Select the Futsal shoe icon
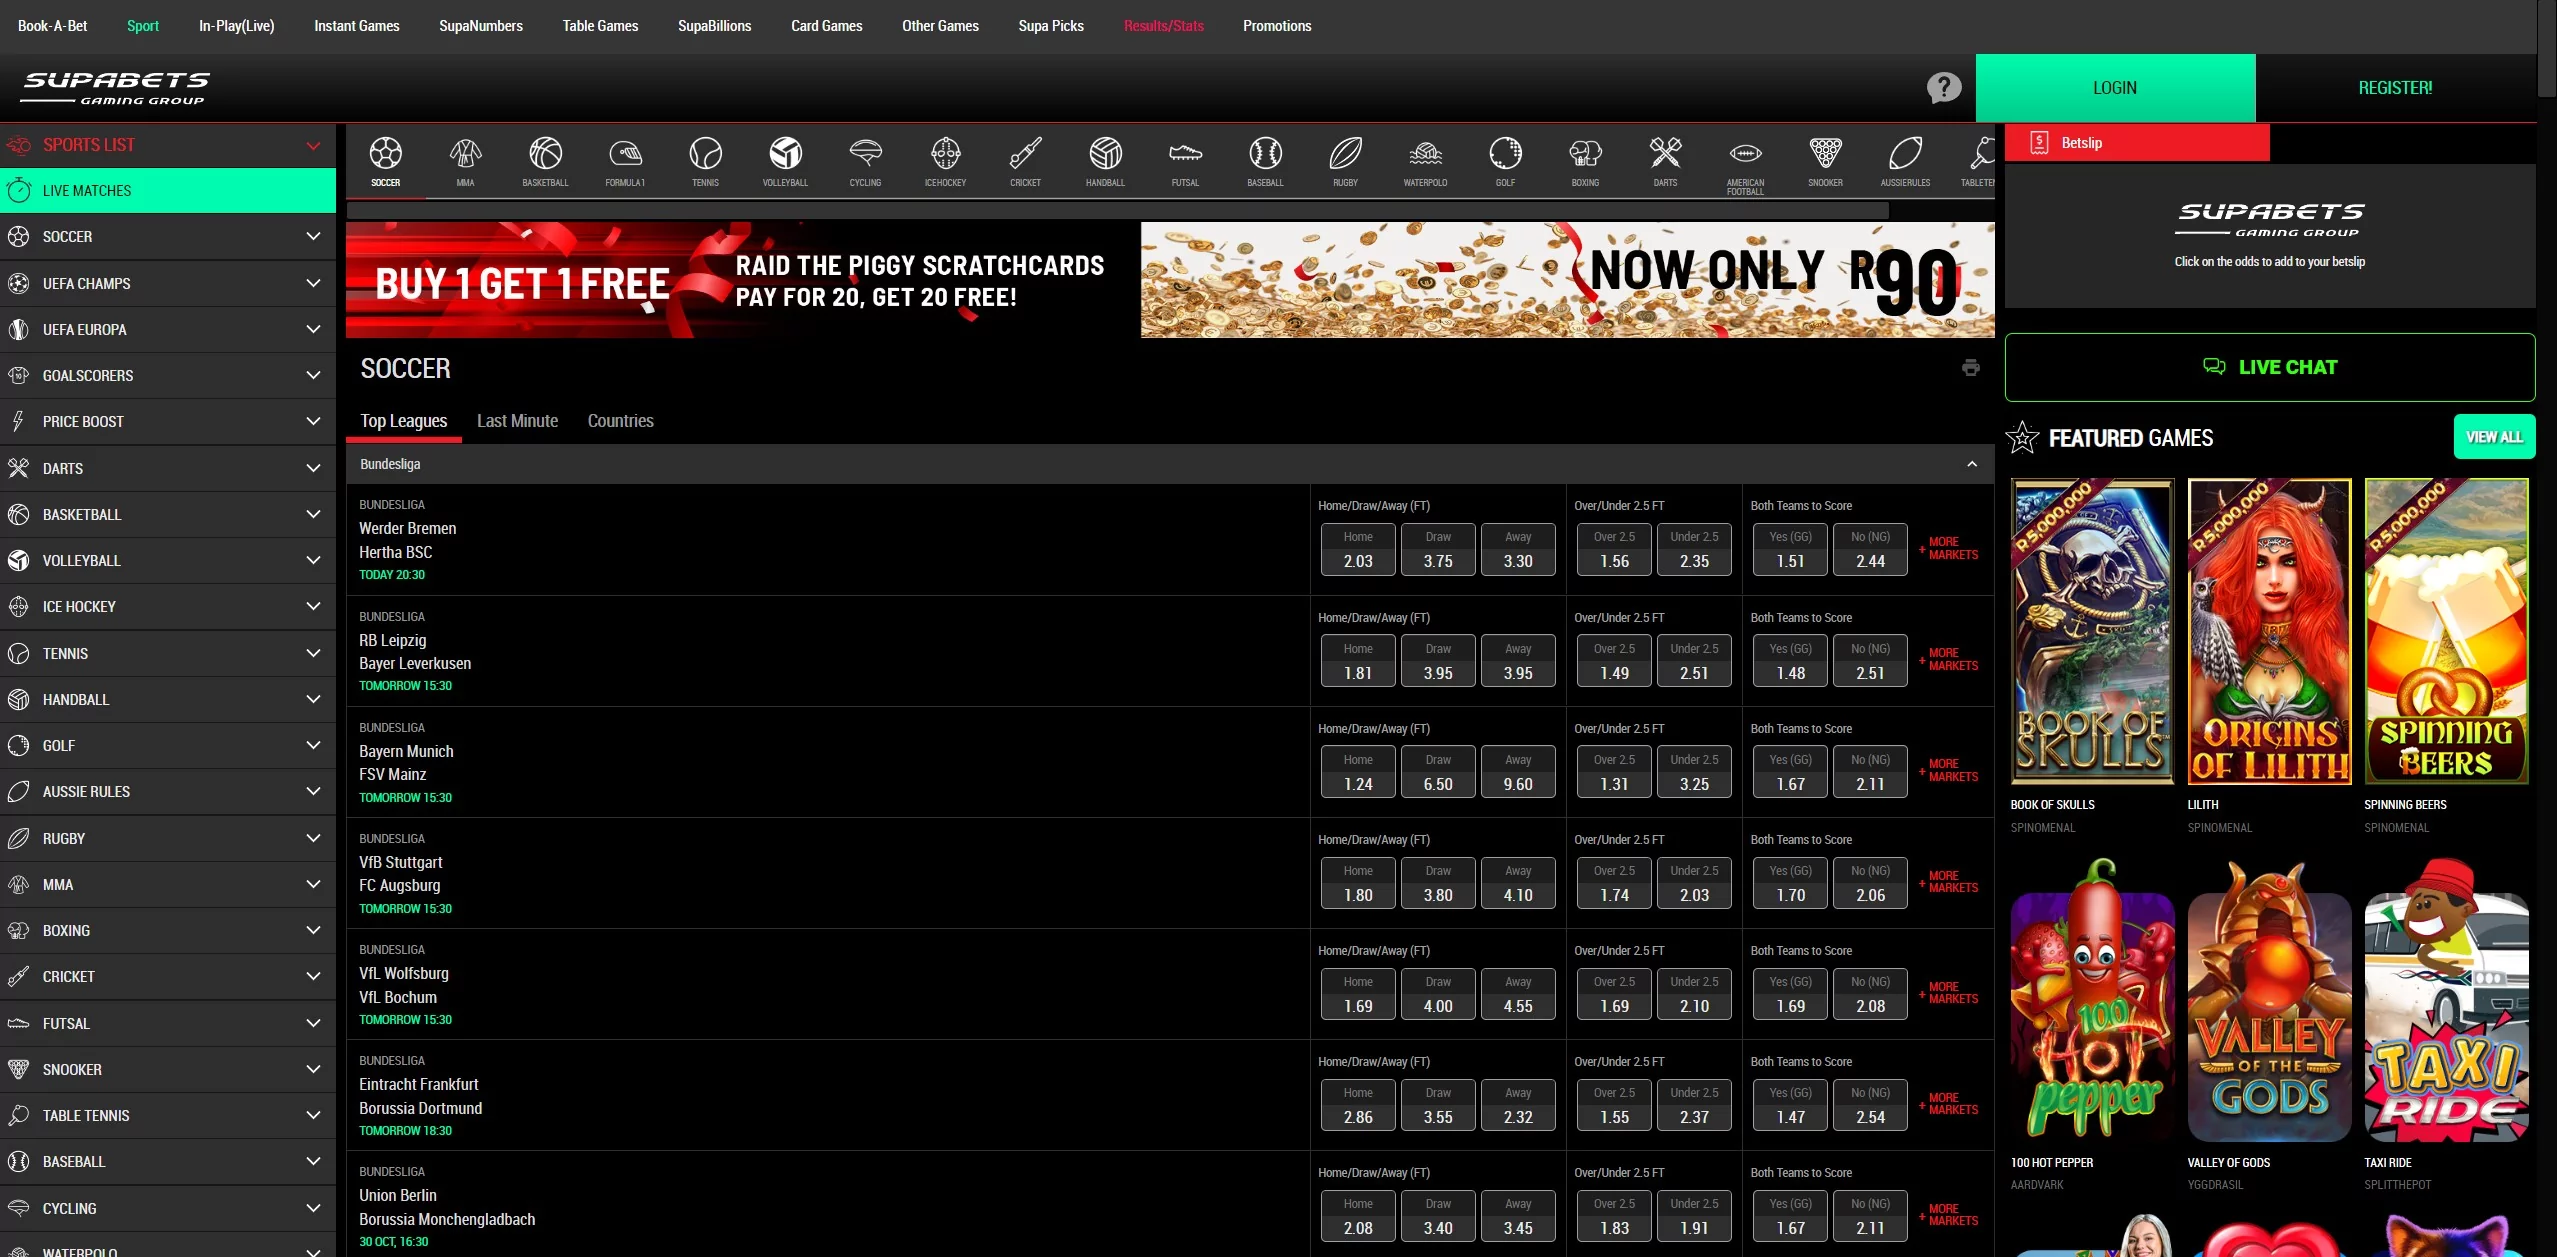The width and height of the screenshot is (2557, 1257). (x=1185, y=154)
